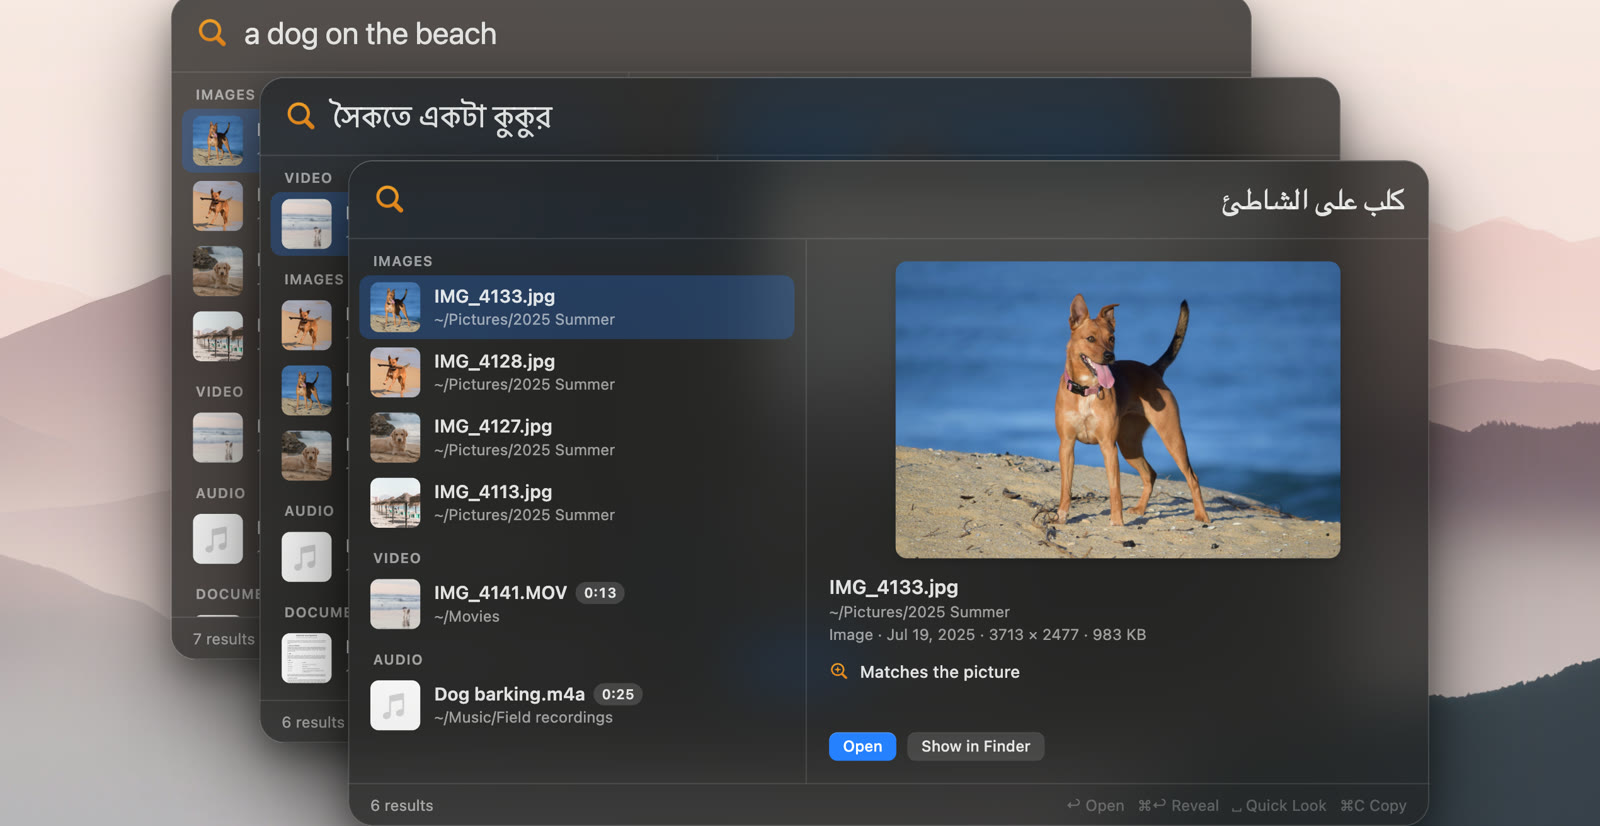The height and width of the screenshot is (826, 1600).
Task: Click the image metadata line showing 983 KB
Action: click(x=987, y=634)
